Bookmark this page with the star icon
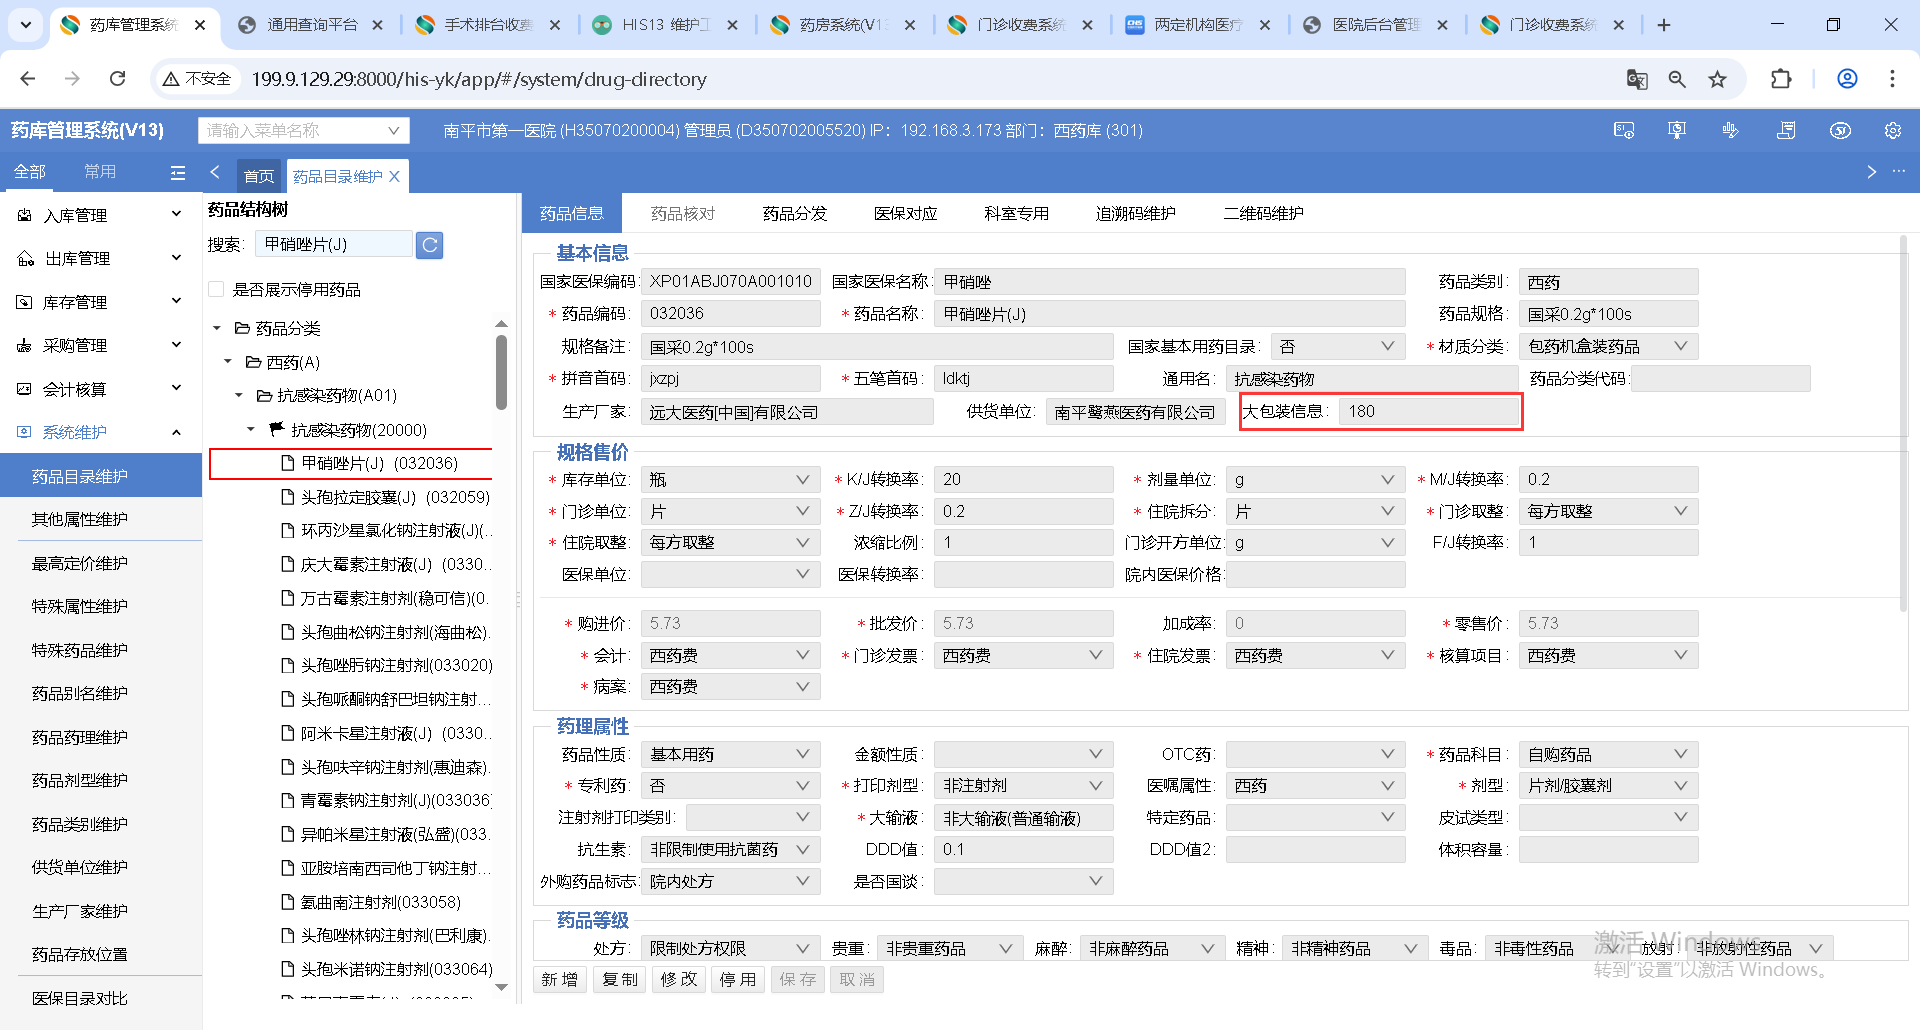 coord(1718,79)
